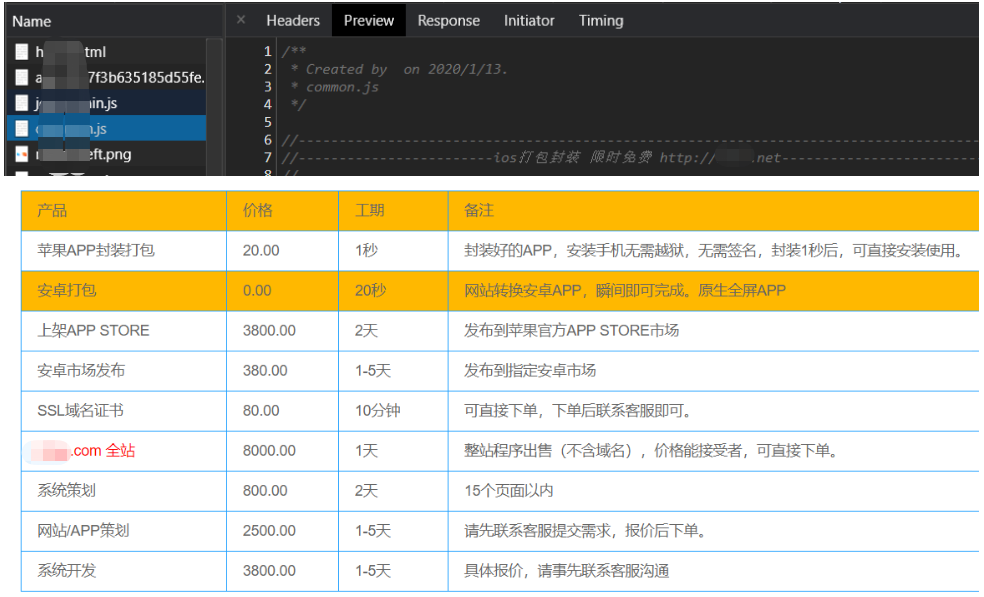Click the 0.00 price cell
Screen dimensions: 984x597
[x=282, y=291]
